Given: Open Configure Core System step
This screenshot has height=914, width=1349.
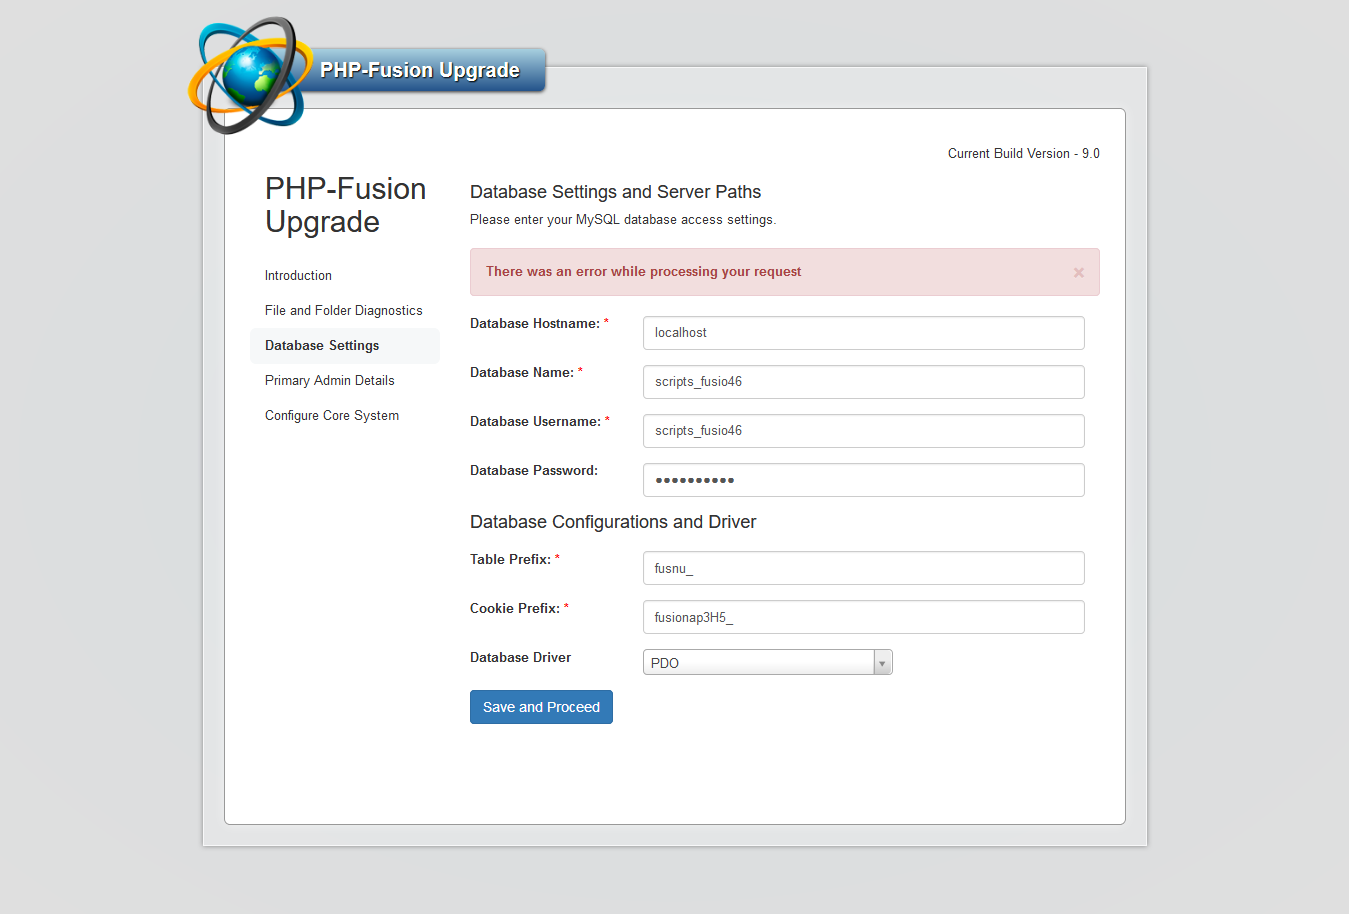Looking at the screenshot, I should [331, 415].
